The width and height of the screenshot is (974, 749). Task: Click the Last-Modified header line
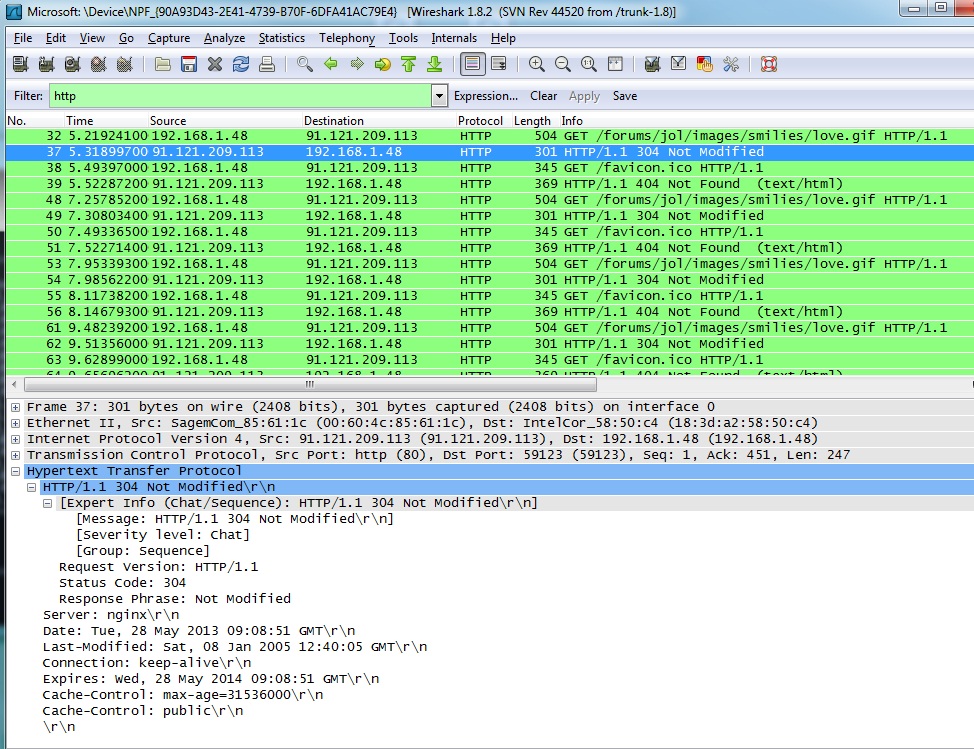[x=235, y=647]
